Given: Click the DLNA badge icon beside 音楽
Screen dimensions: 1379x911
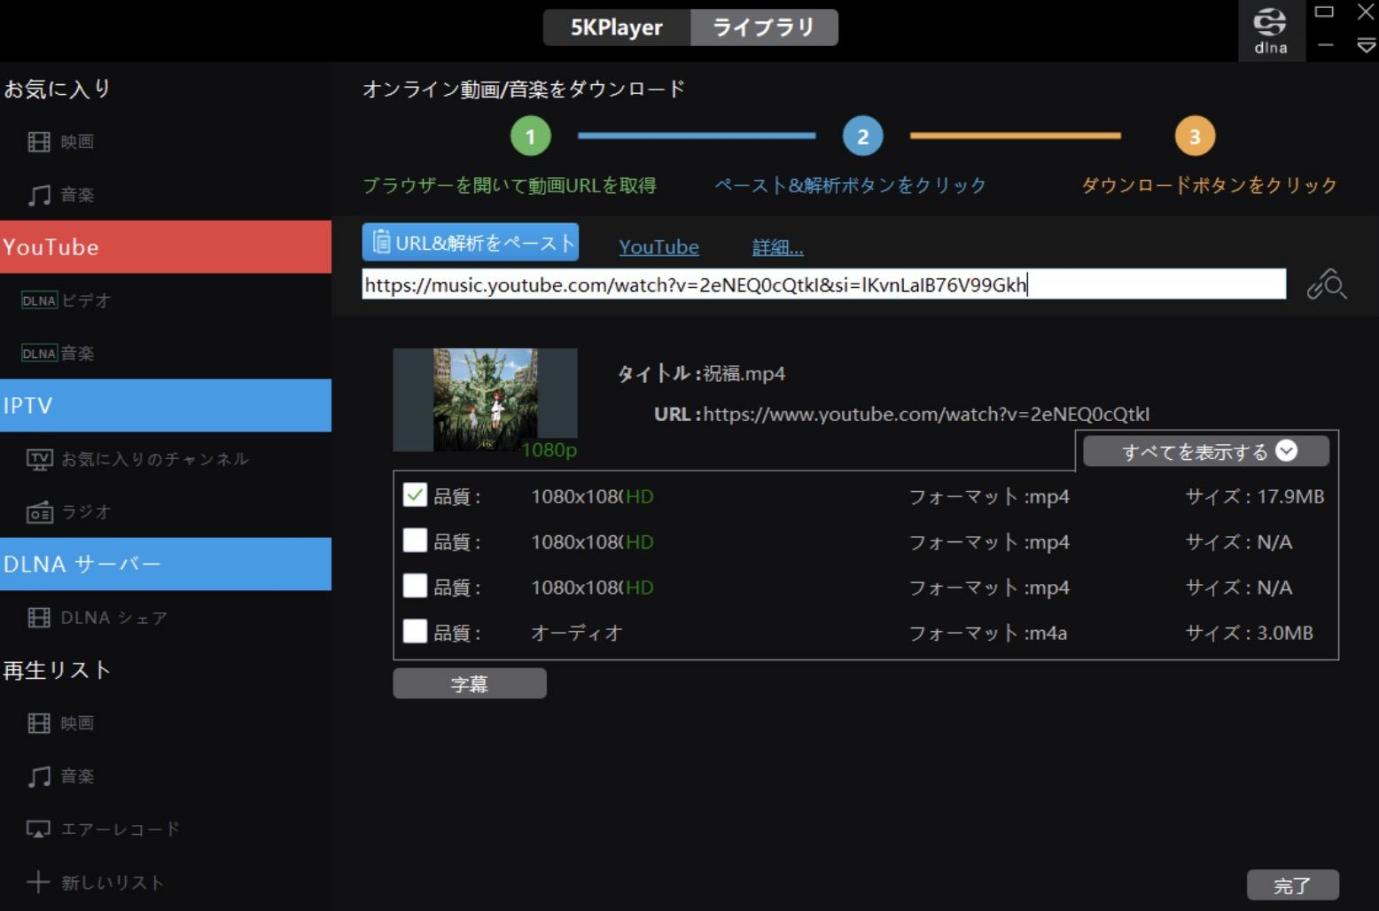Looking at the screenshot, I should coord(39,353).
